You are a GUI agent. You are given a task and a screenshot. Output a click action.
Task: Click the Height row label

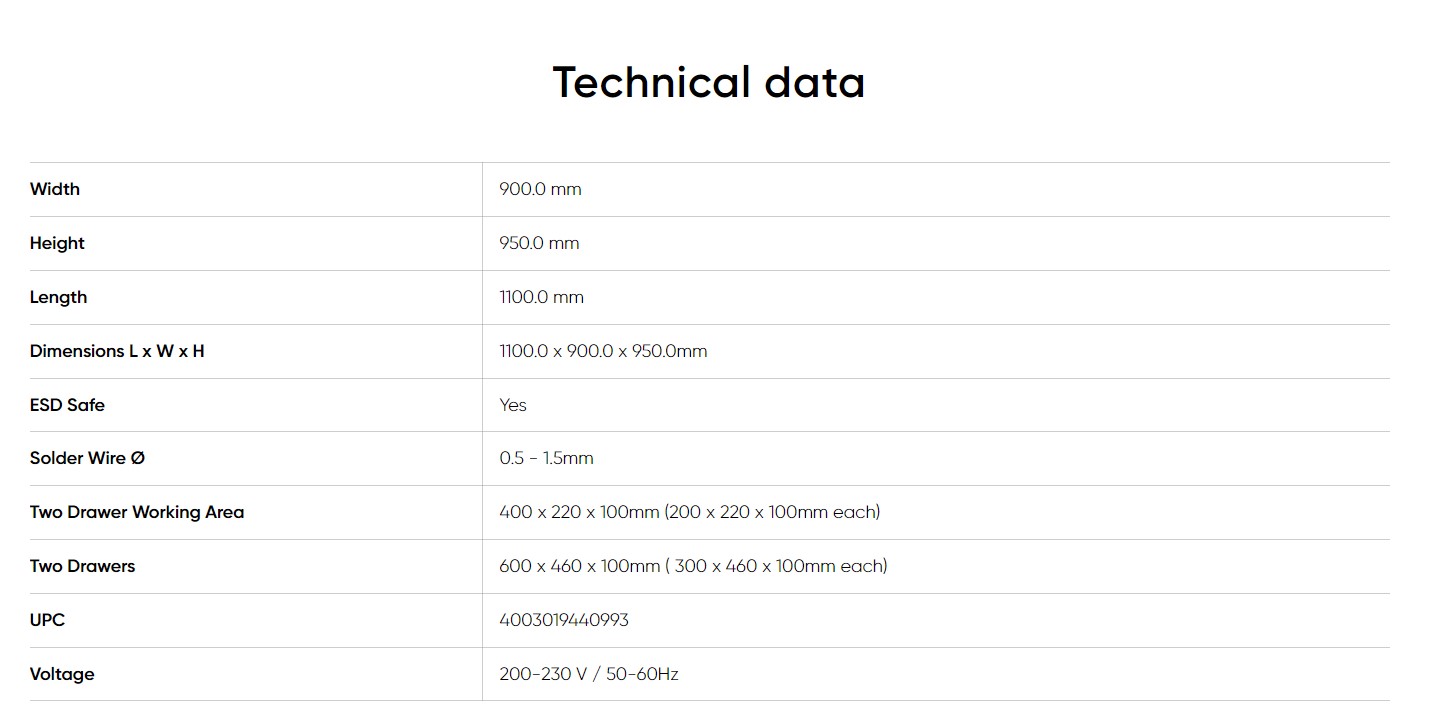pos(57,243)
